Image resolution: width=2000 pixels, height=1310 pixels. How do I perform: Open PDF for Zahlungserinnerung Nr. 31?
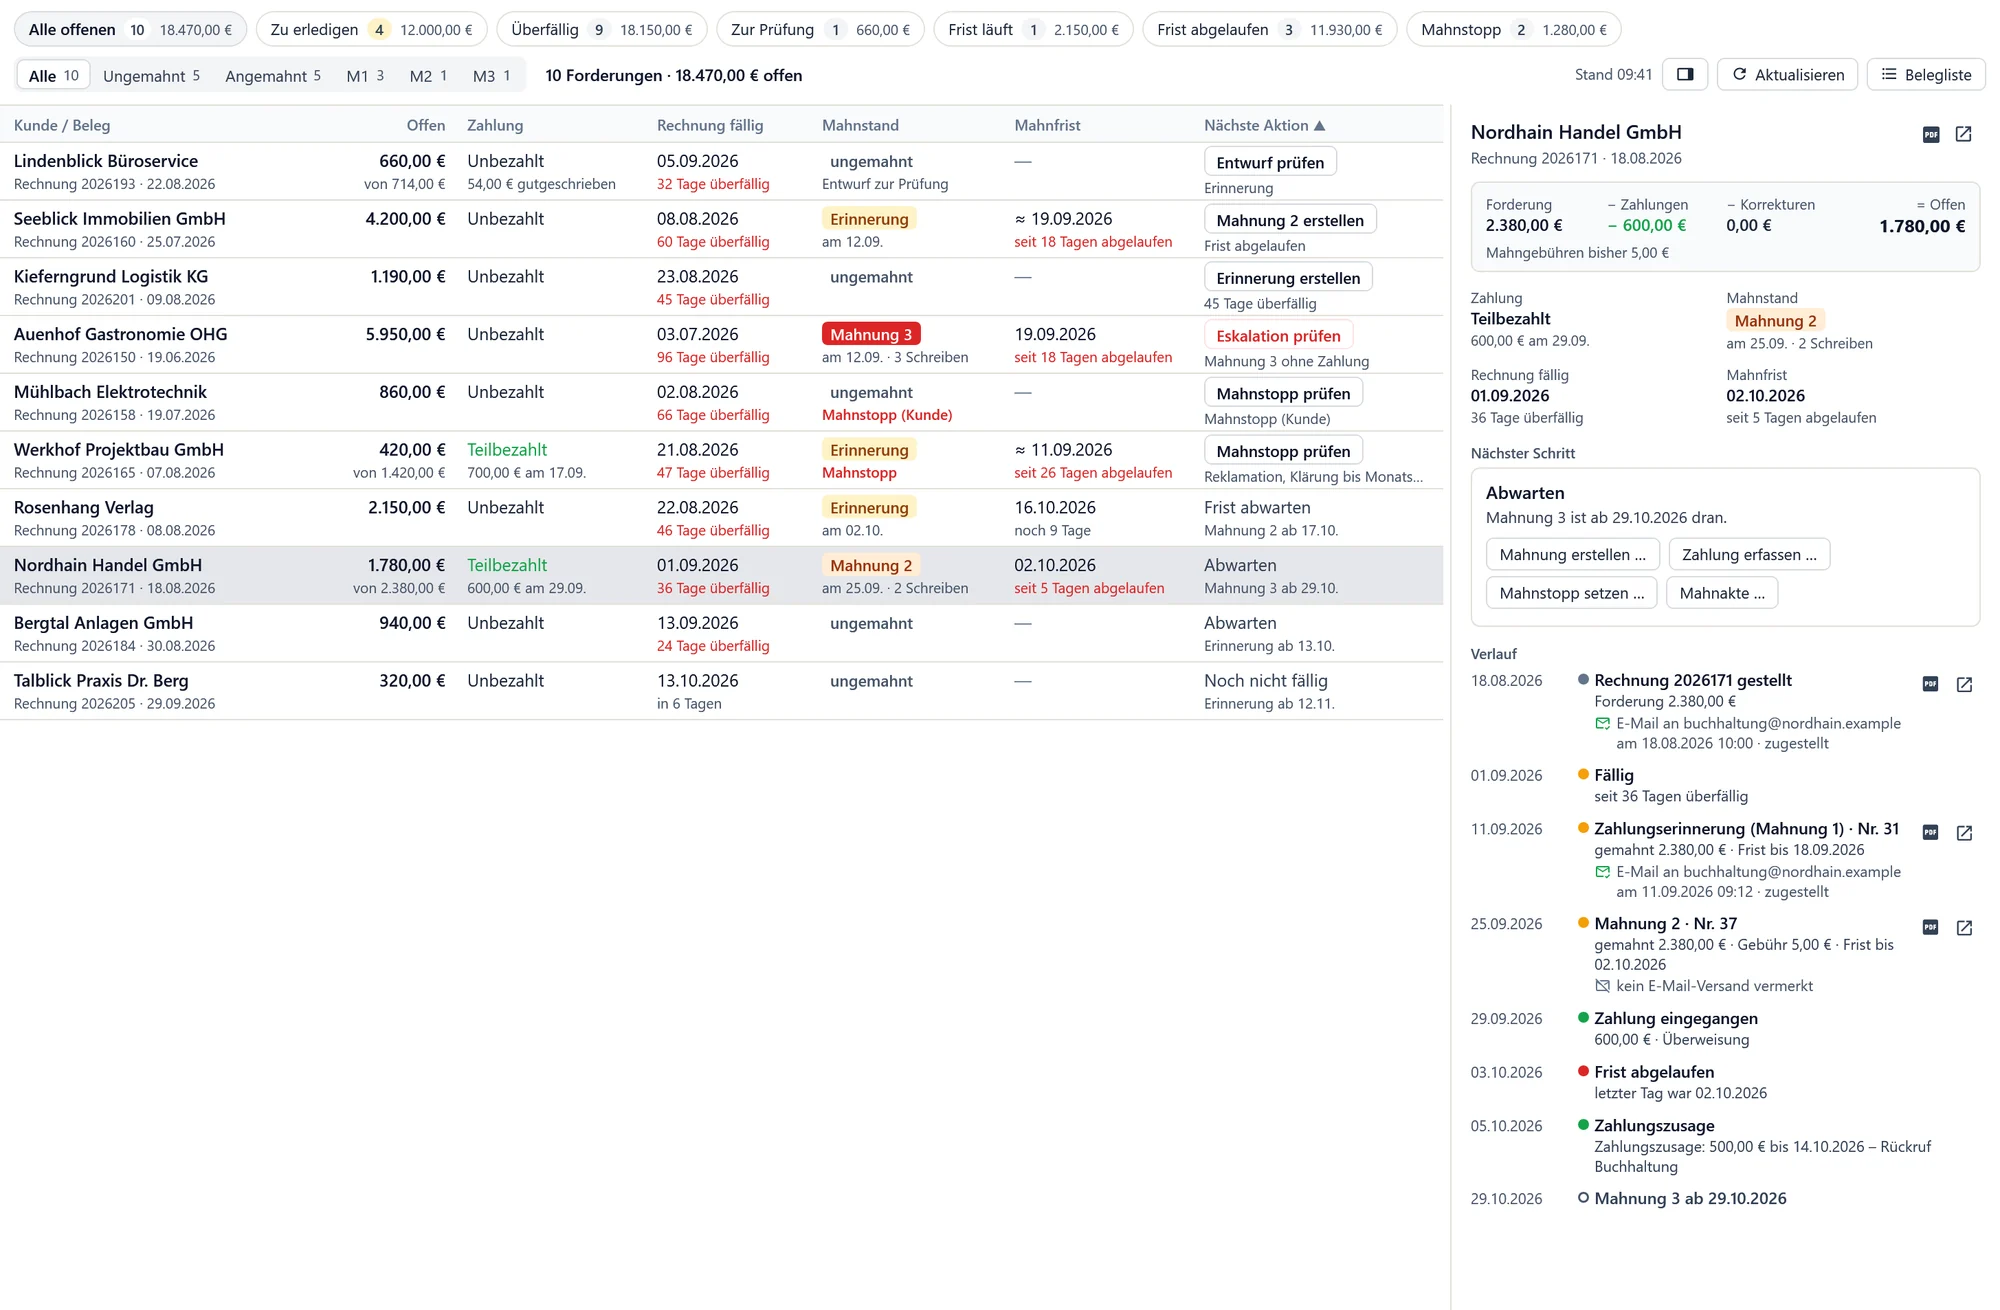[x=1931, y=832]
